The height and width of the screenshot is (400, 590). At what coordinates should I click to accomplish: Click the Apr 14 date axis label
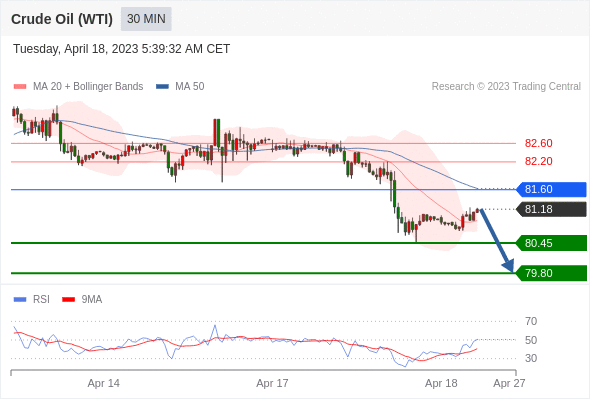[x=103, y=383]
